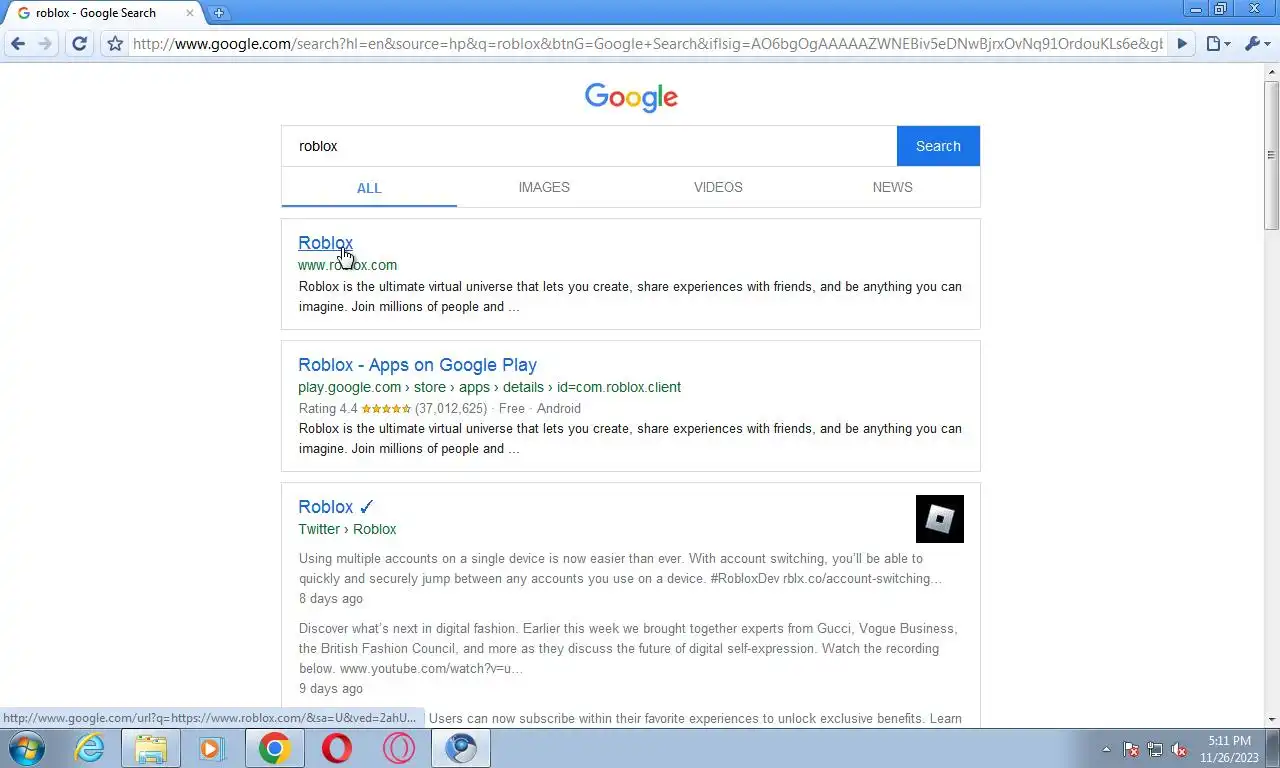This screenshot has height=768, width=1280.
Task: Click the Go arrow beside the address bar
Action: coord(1182,44)
